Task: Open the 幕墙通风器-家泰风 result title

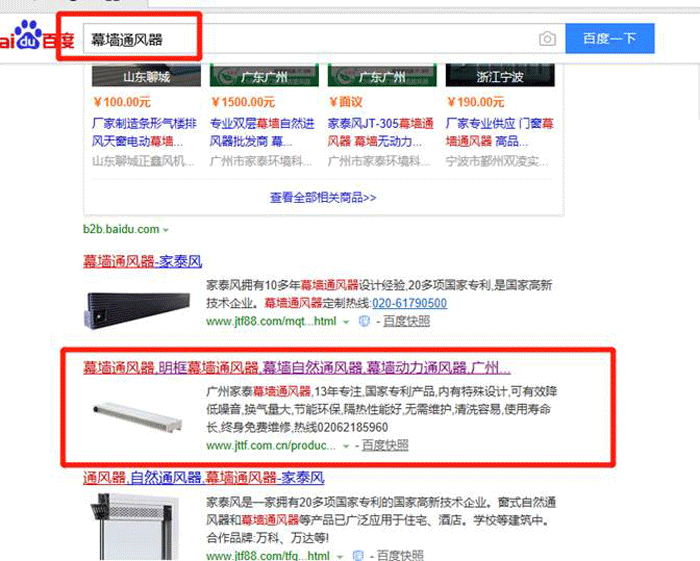Action: pyautogui.click(x=142, y=261)
